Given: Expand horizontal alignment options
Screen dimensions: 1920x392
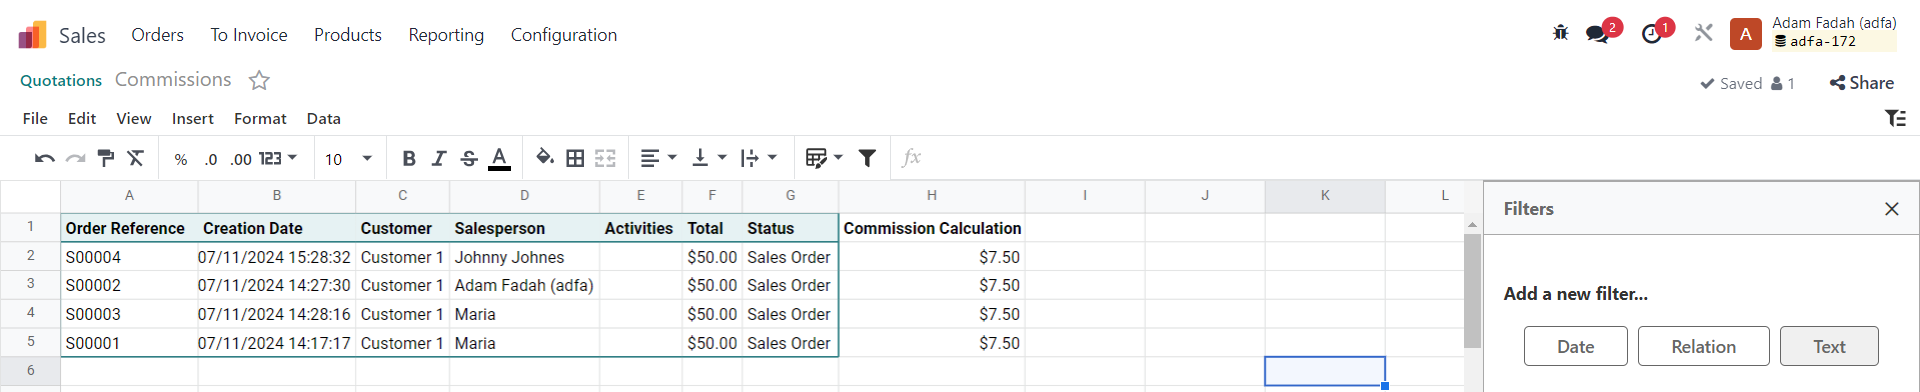Looking at the screenshot, I should point(658,158).
